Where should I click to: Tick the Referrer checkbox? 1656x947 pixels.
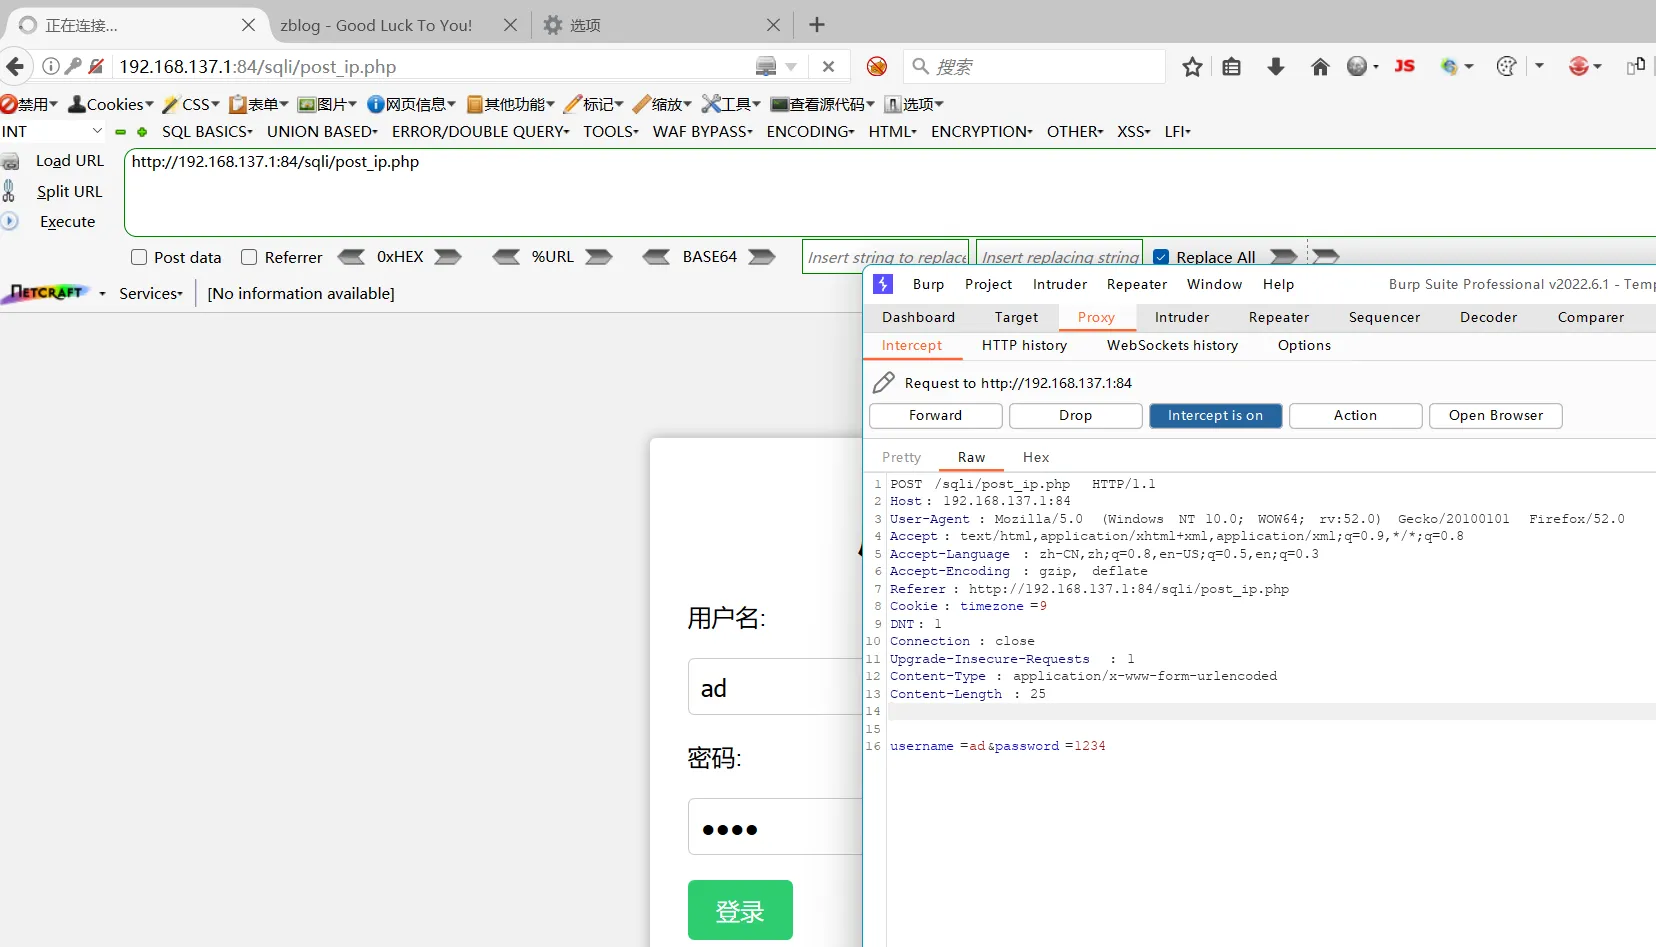[249, 257]
